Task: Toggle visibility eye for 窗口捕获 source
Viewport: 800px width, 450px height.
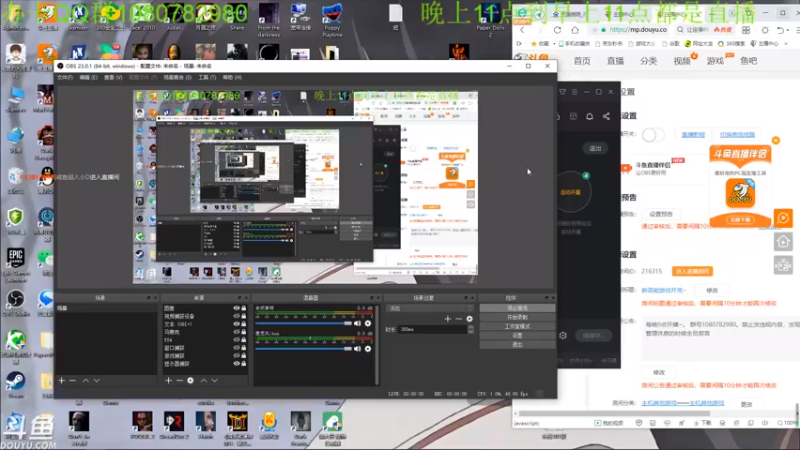Action: point(236,348)
